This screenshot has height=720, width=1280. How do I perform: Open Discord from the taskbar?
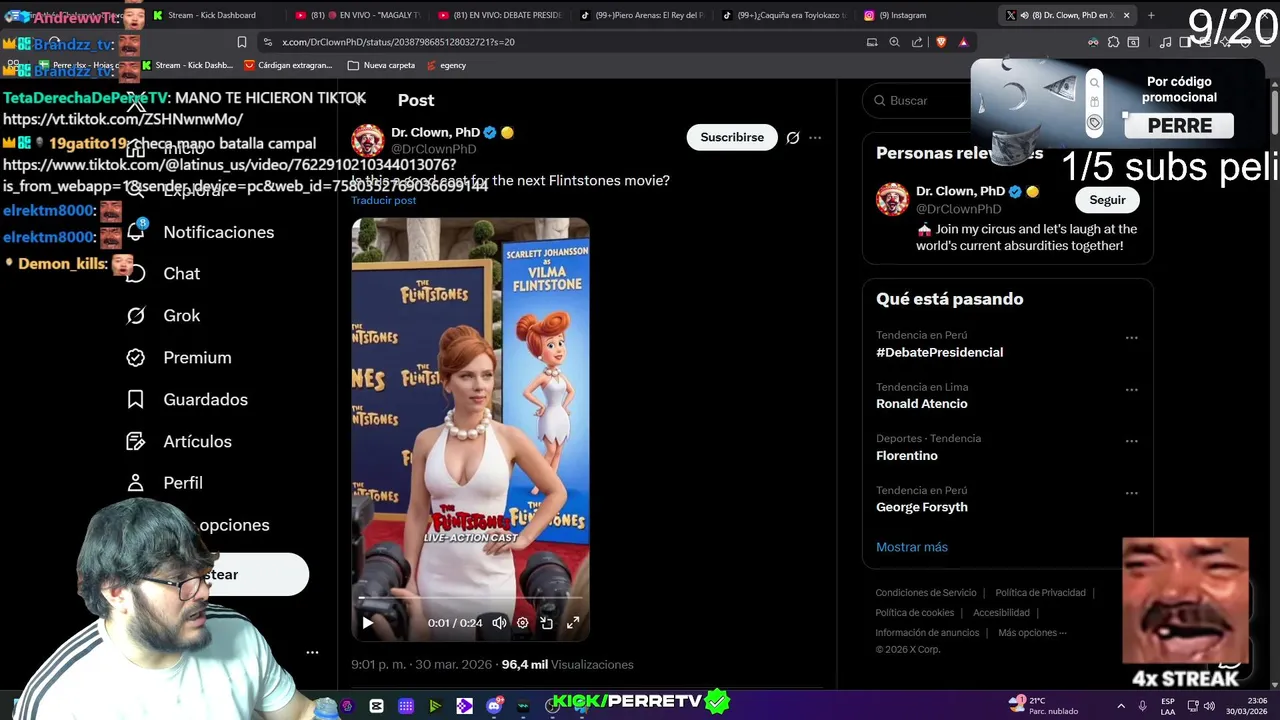[493, 706]
